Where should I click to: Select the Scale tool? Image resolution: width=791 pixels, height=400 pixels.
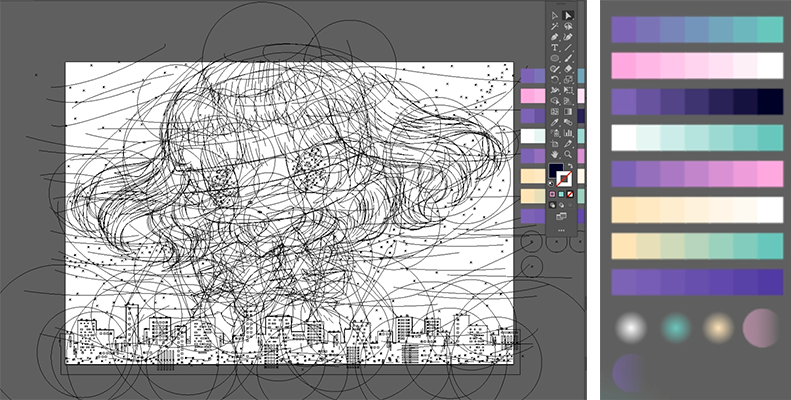click(x=568, y=79)
